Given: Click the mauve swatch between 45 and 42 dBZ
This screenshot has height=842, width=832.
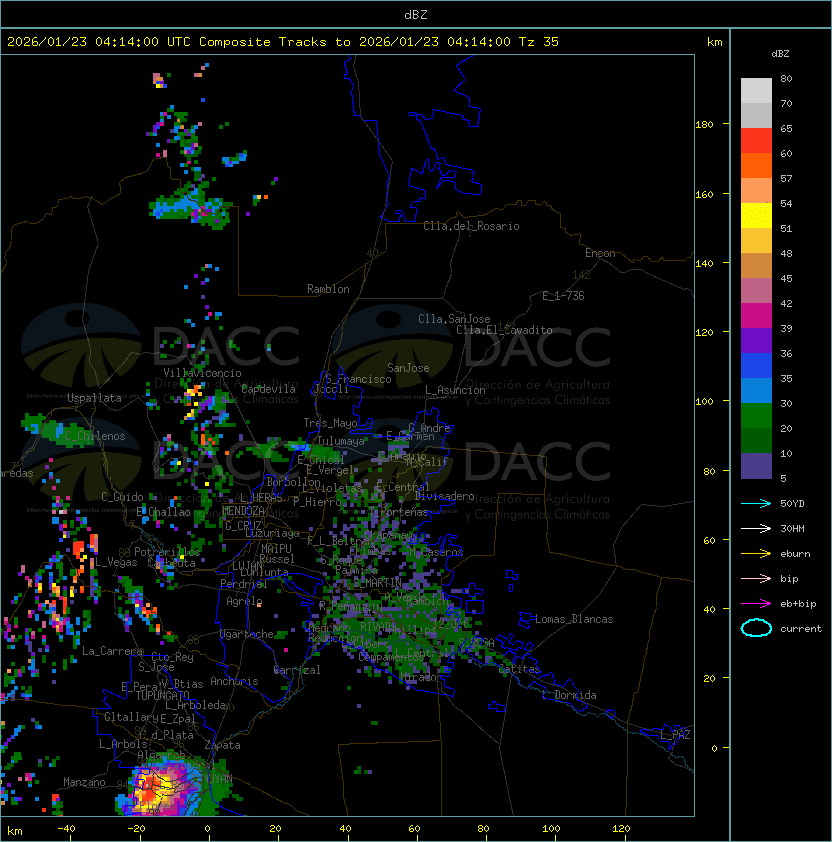Looking at the screenshot, I should coord(756,291).
